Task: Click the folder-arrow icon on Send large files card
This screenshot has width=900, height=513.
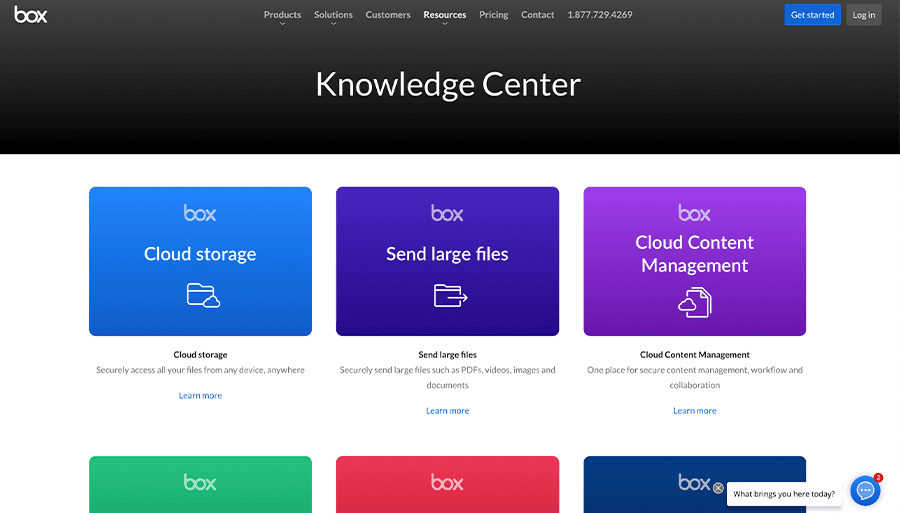Action: coord(451,296)
